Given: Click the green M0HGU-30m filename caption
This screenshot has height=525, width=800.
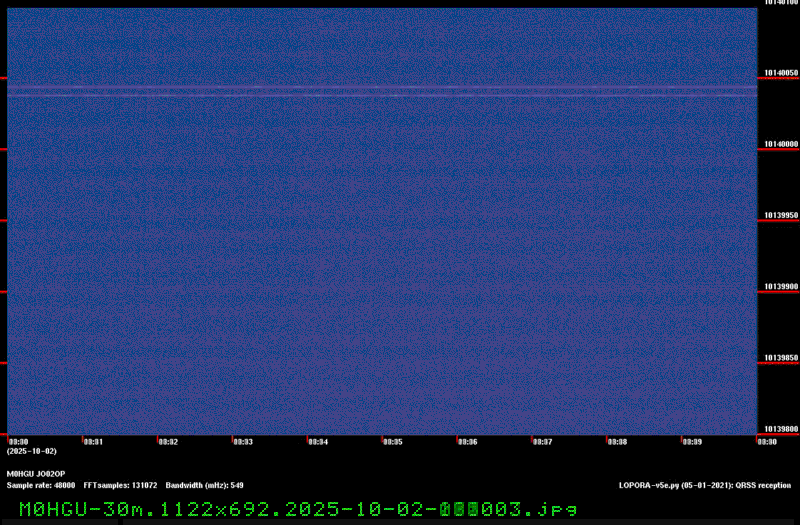Looking at the screenshot, I should pos(298,508).
